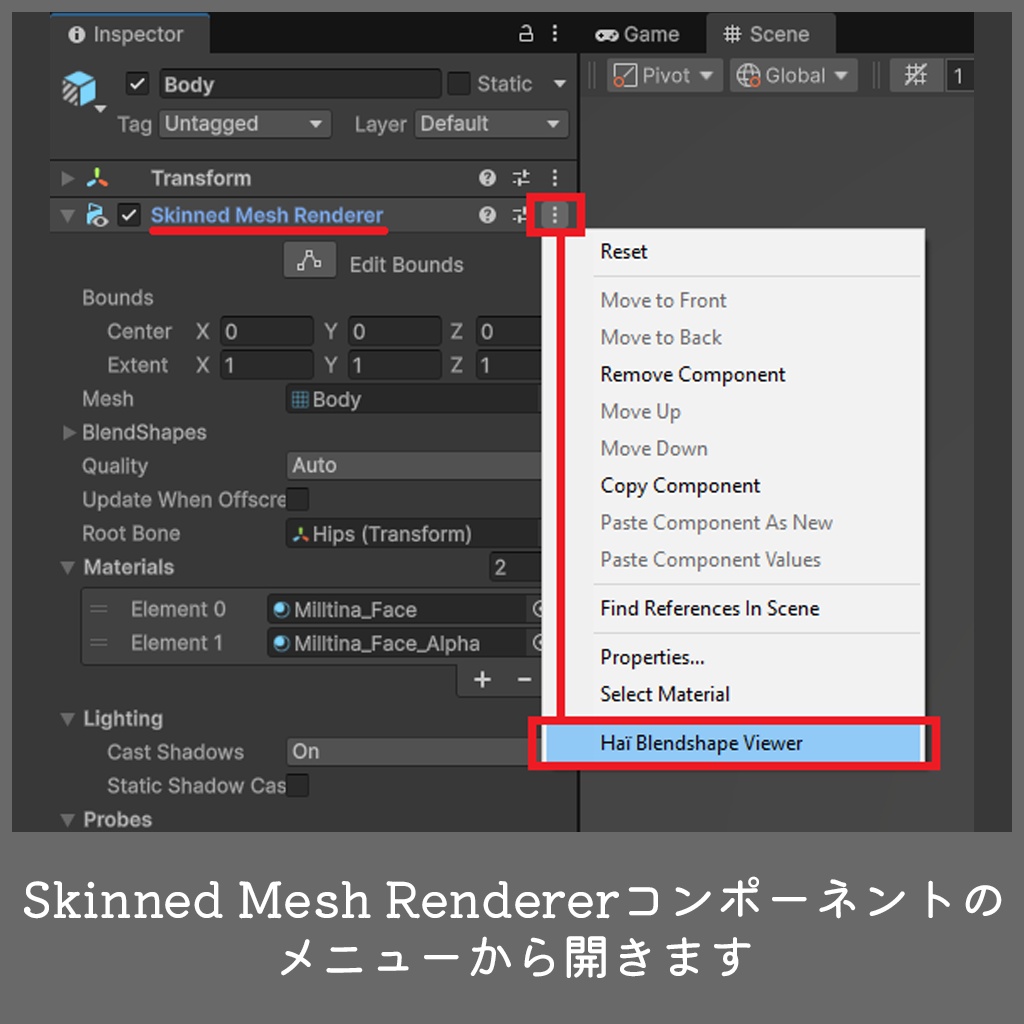Select the Inspector tab
This screenshot has height=1024, width=1024.
click(x=129, y=34)
